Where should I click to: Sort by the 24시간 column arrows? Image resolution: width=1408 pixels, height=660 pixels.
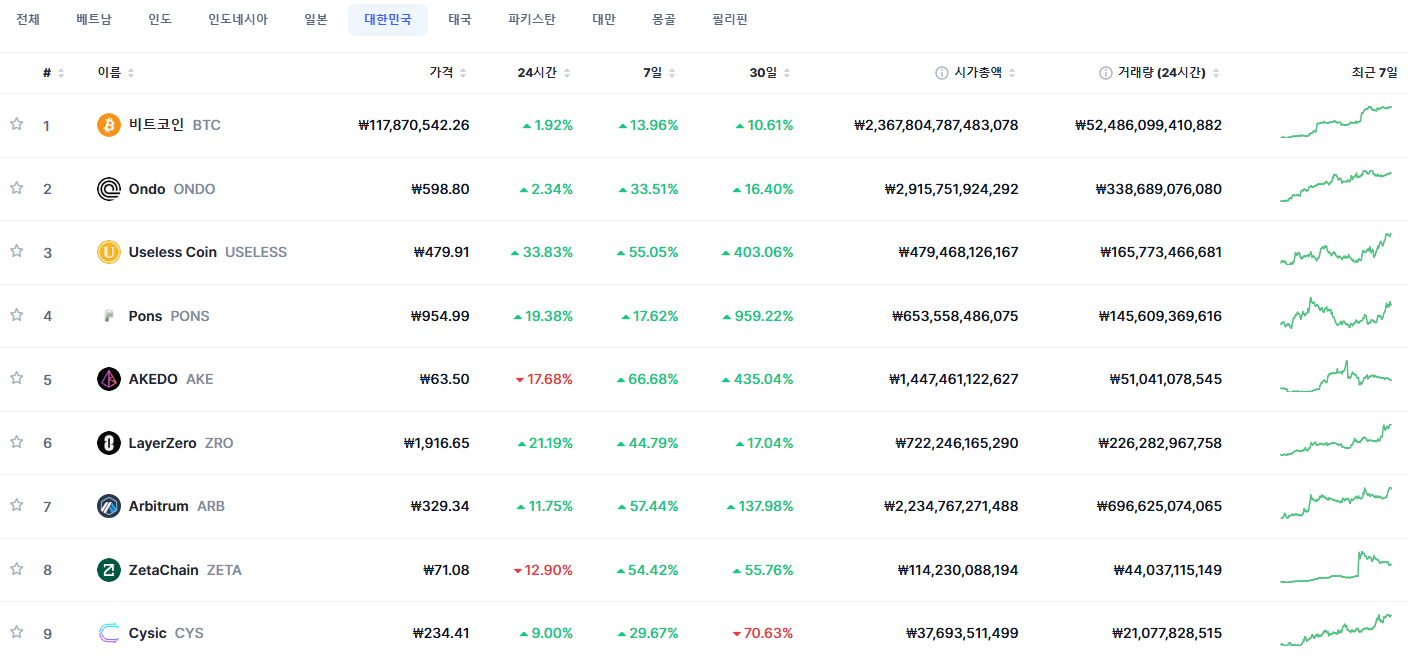567,73
